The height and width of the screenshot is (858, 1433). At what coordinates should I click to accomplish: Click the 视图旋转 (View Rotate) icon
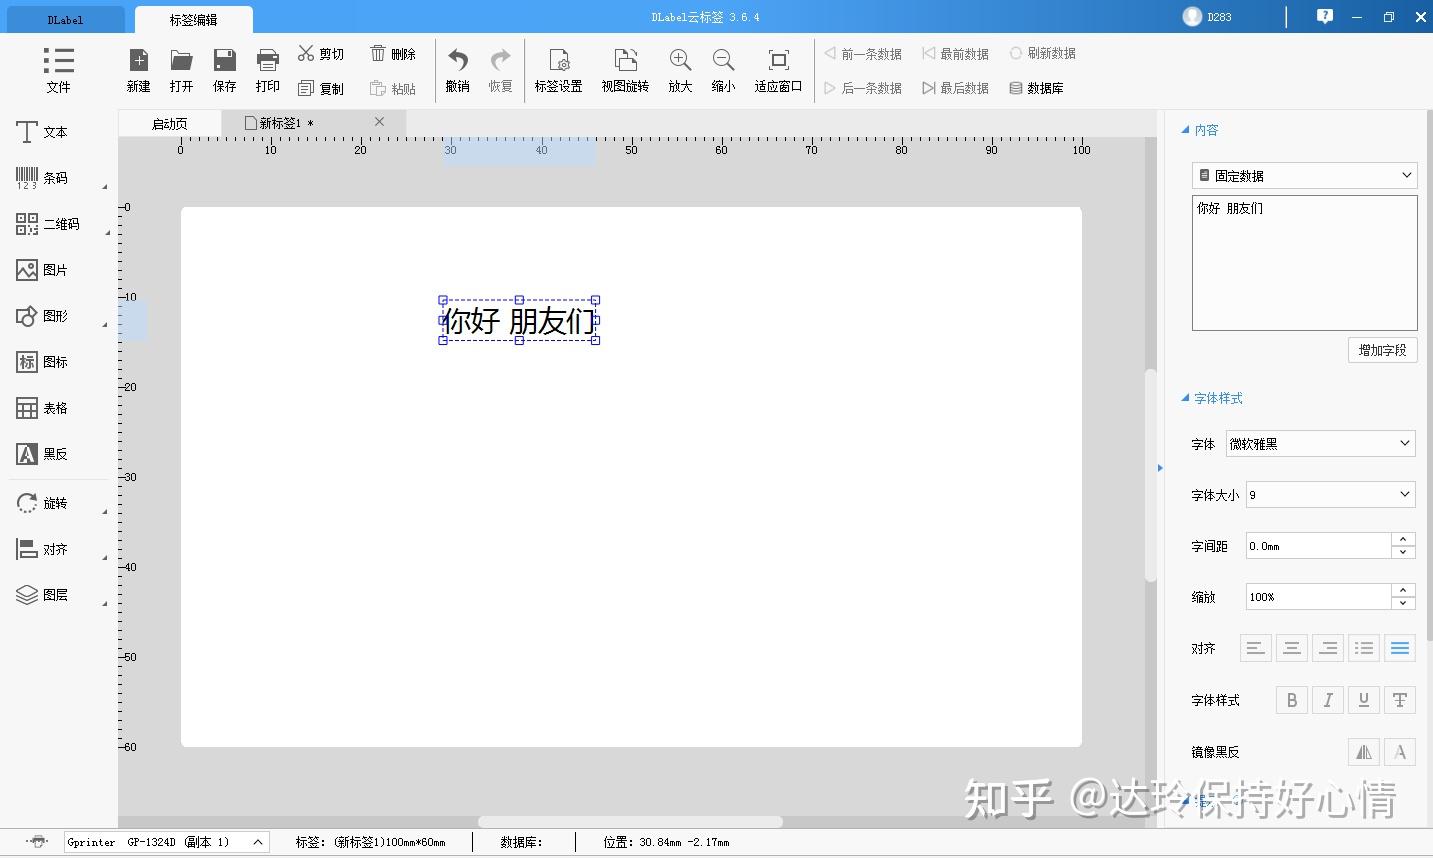point(625,70)
